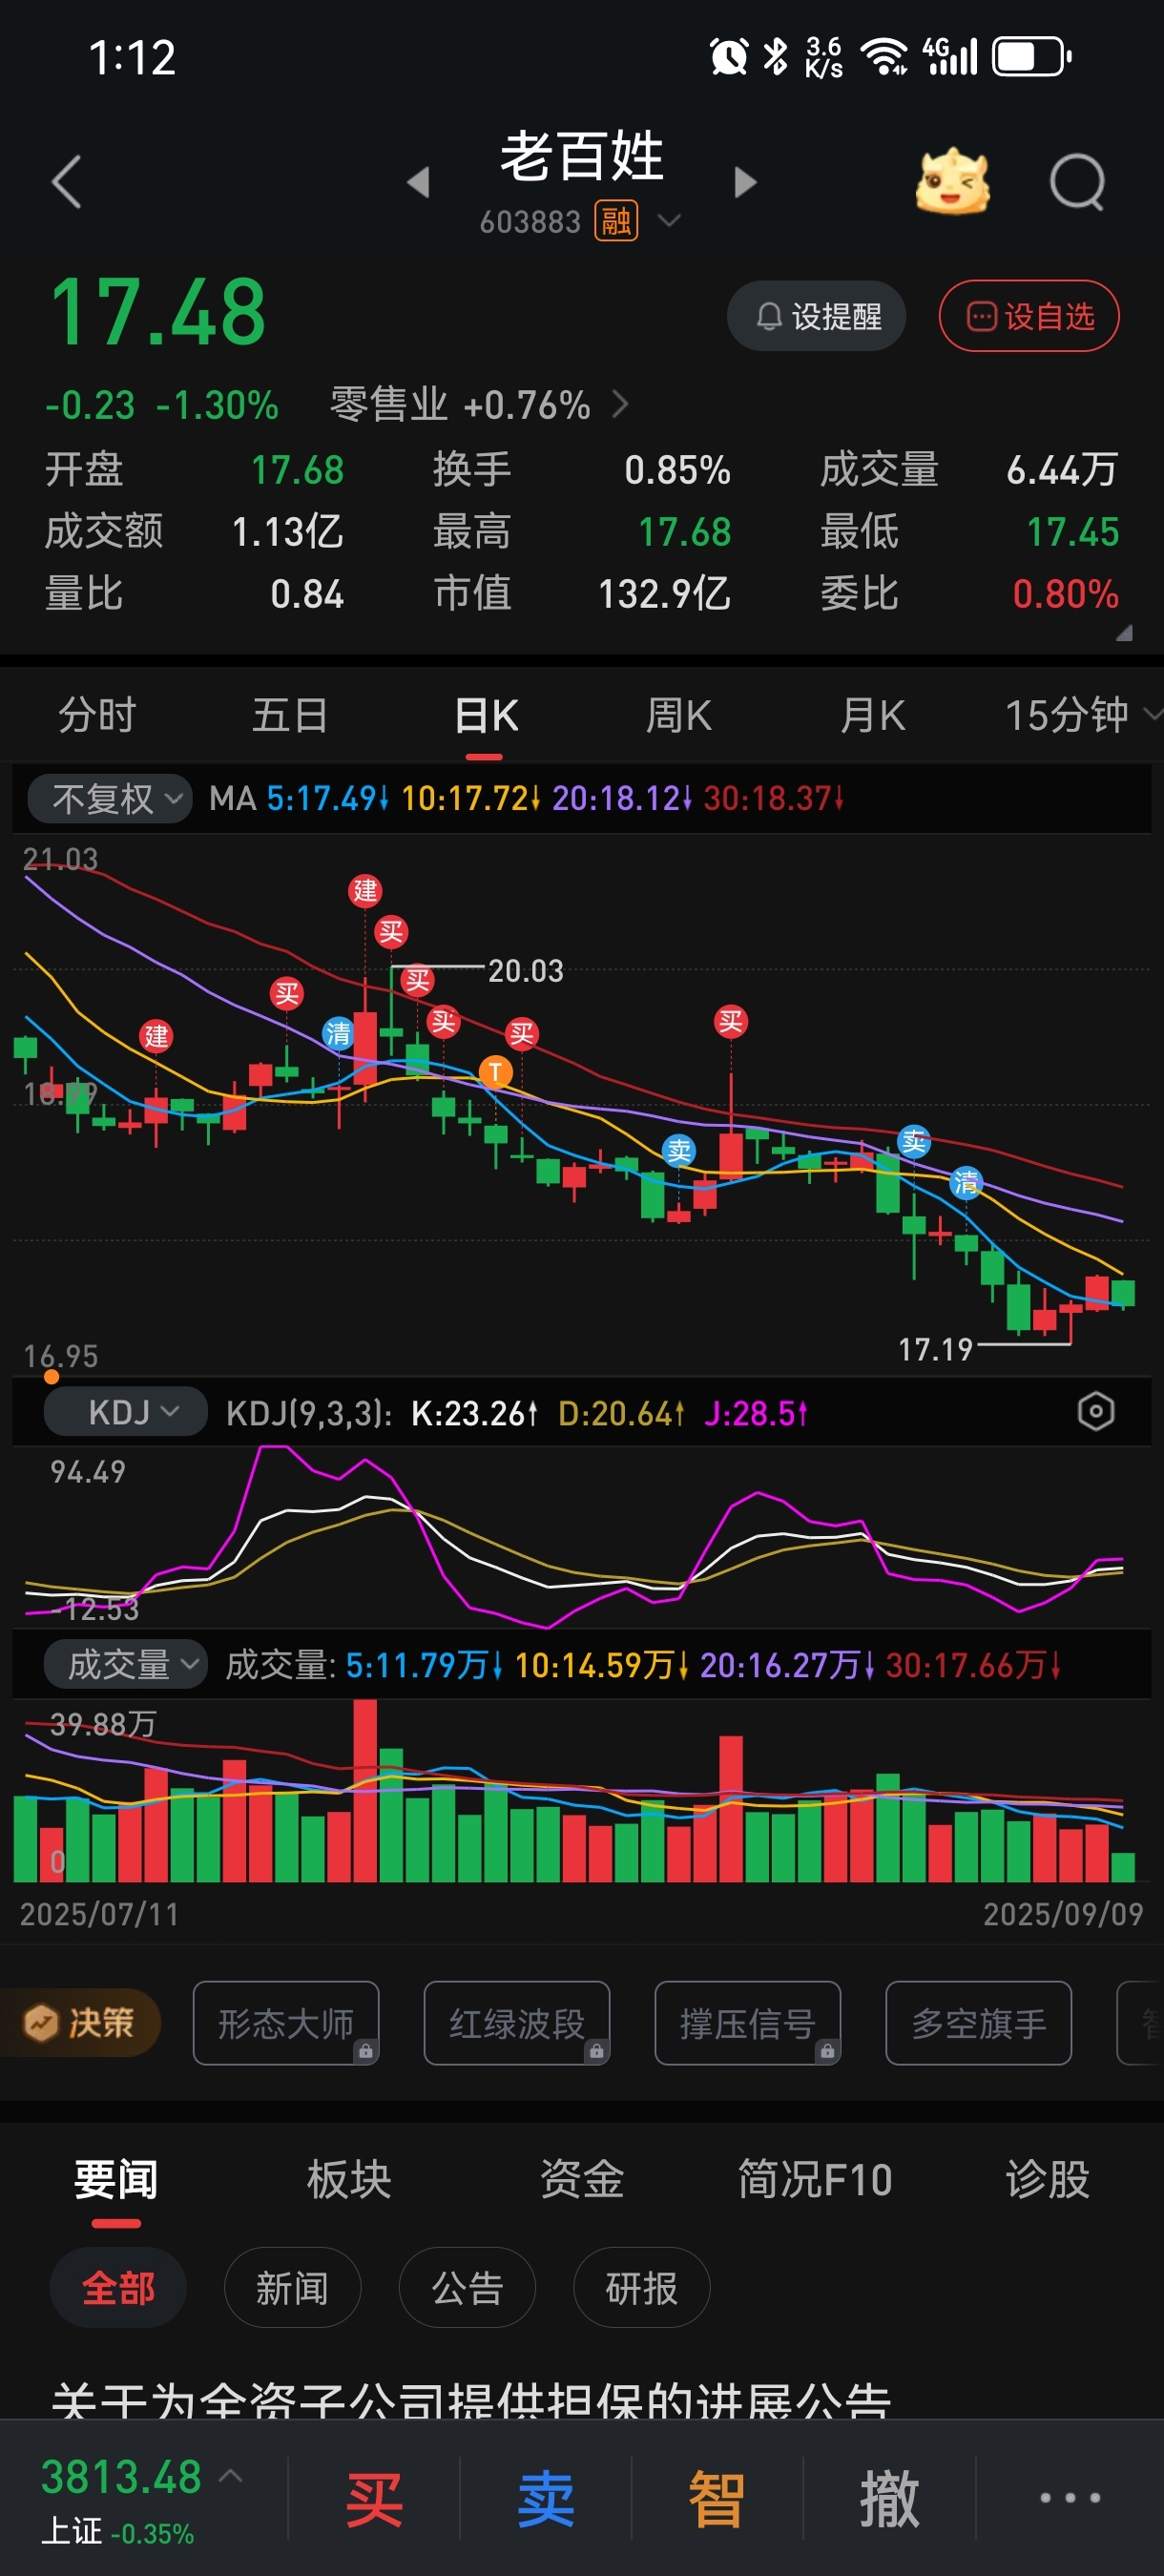
Task: Tap 设提醒 alert button
Action: pyautogui.click(x=816, y=316)
